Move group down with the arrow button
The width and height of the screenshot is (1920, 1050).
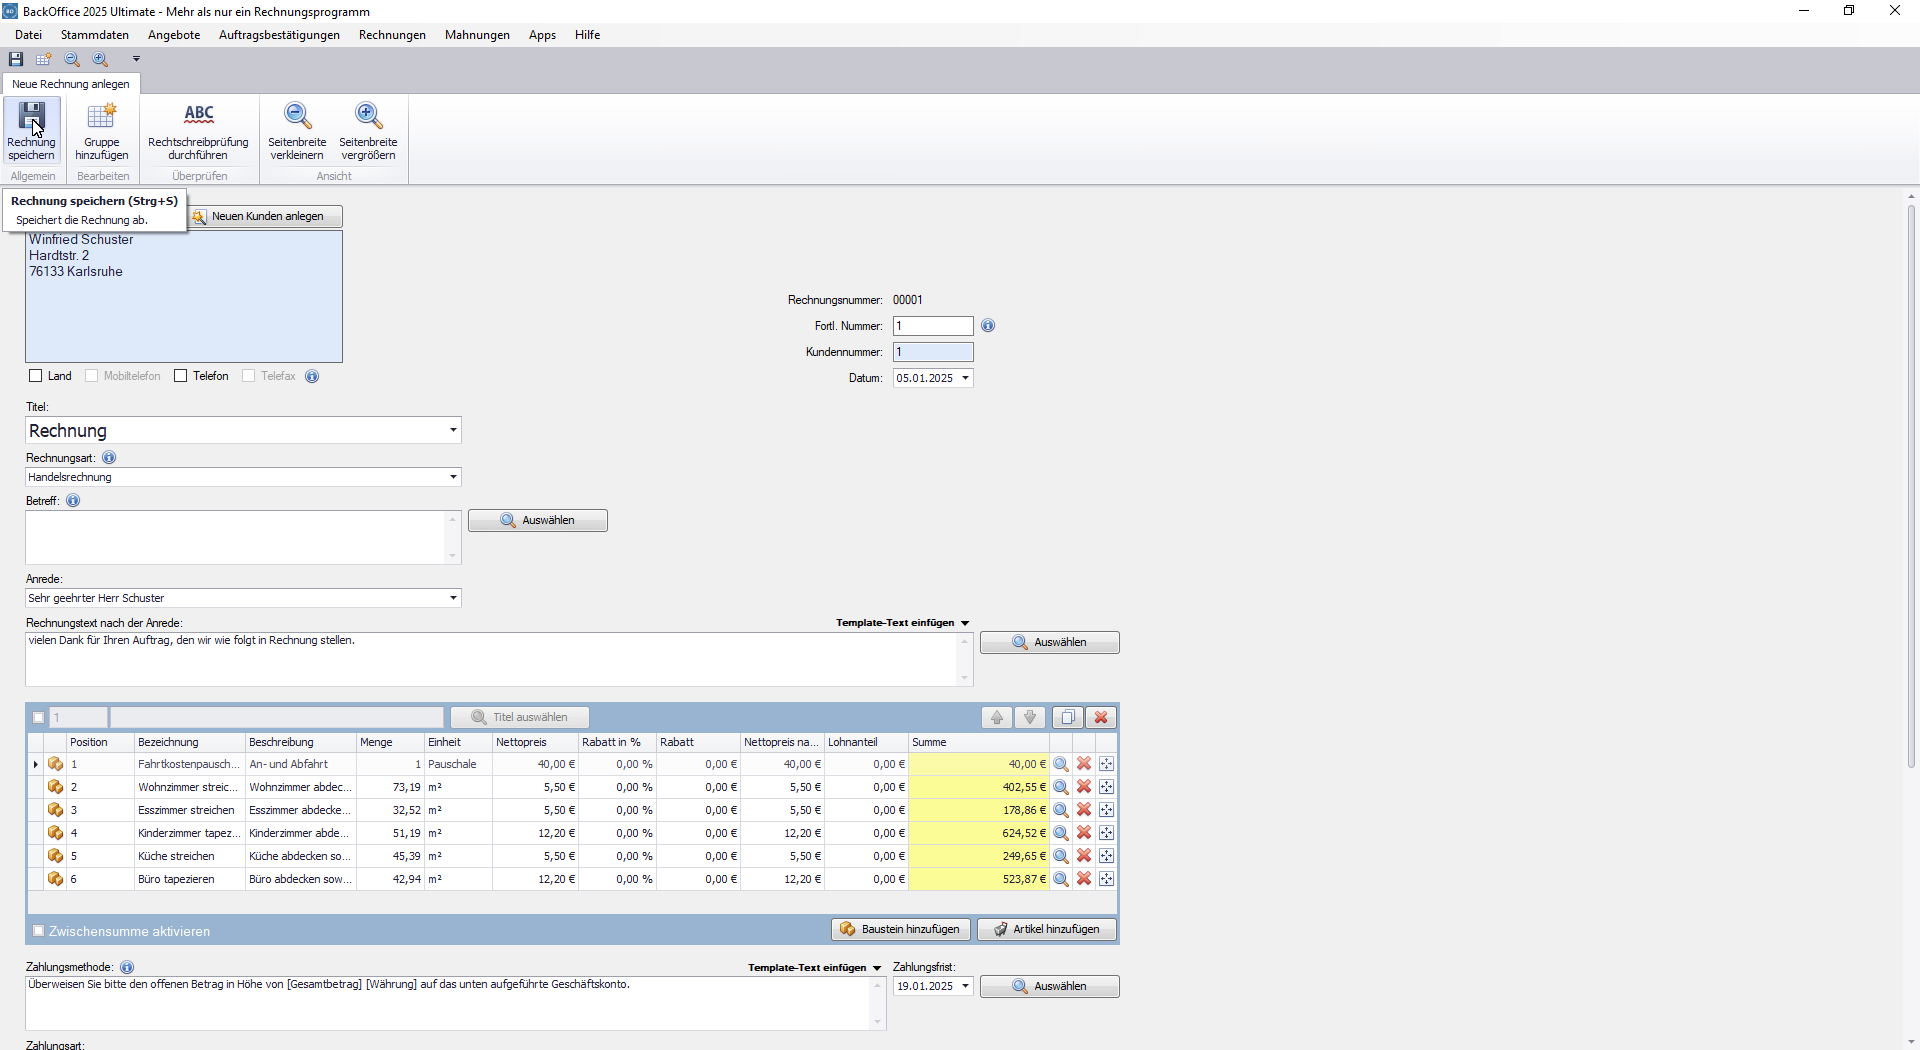click(x=1030, y=717)
